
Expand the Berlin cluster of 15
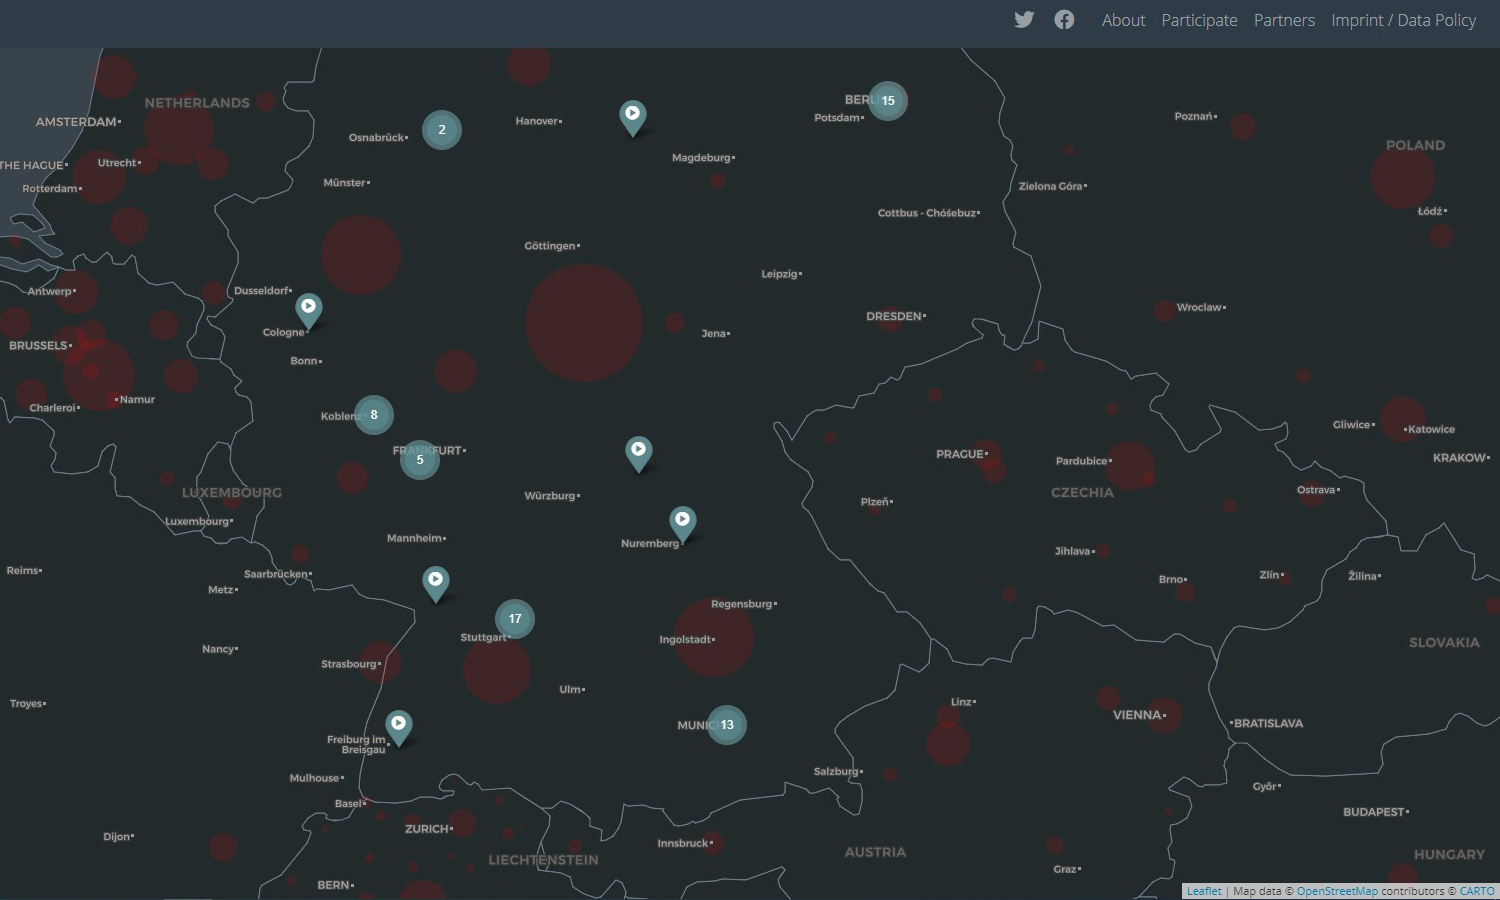[887, 101]
